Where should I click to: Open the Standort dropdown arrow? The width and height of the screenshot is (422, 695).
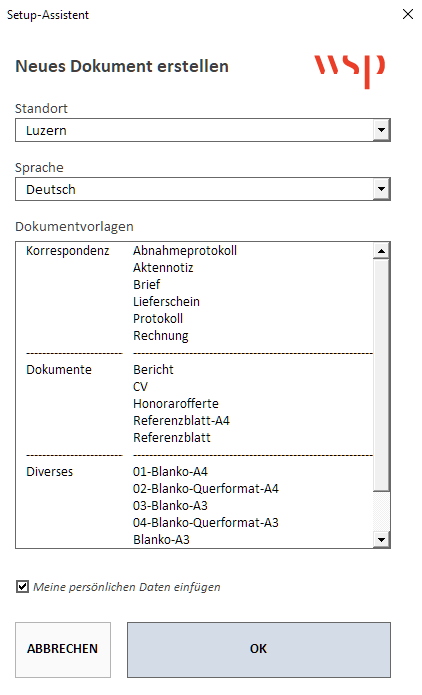tap(381, 130)
